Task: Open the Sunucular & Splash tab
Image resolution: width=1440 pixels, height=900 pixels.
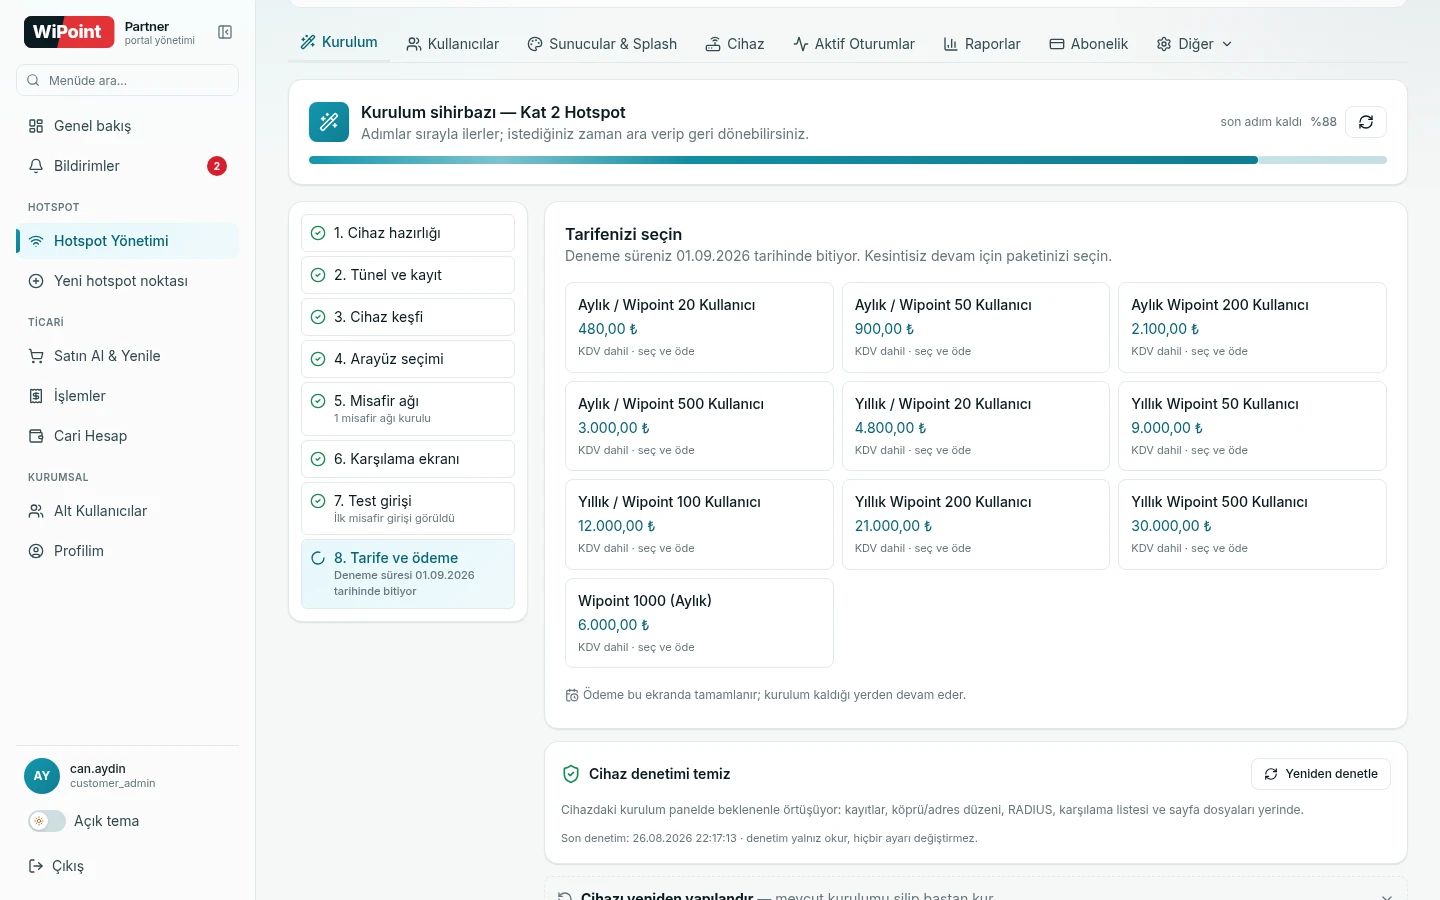Action: [602, 44]
